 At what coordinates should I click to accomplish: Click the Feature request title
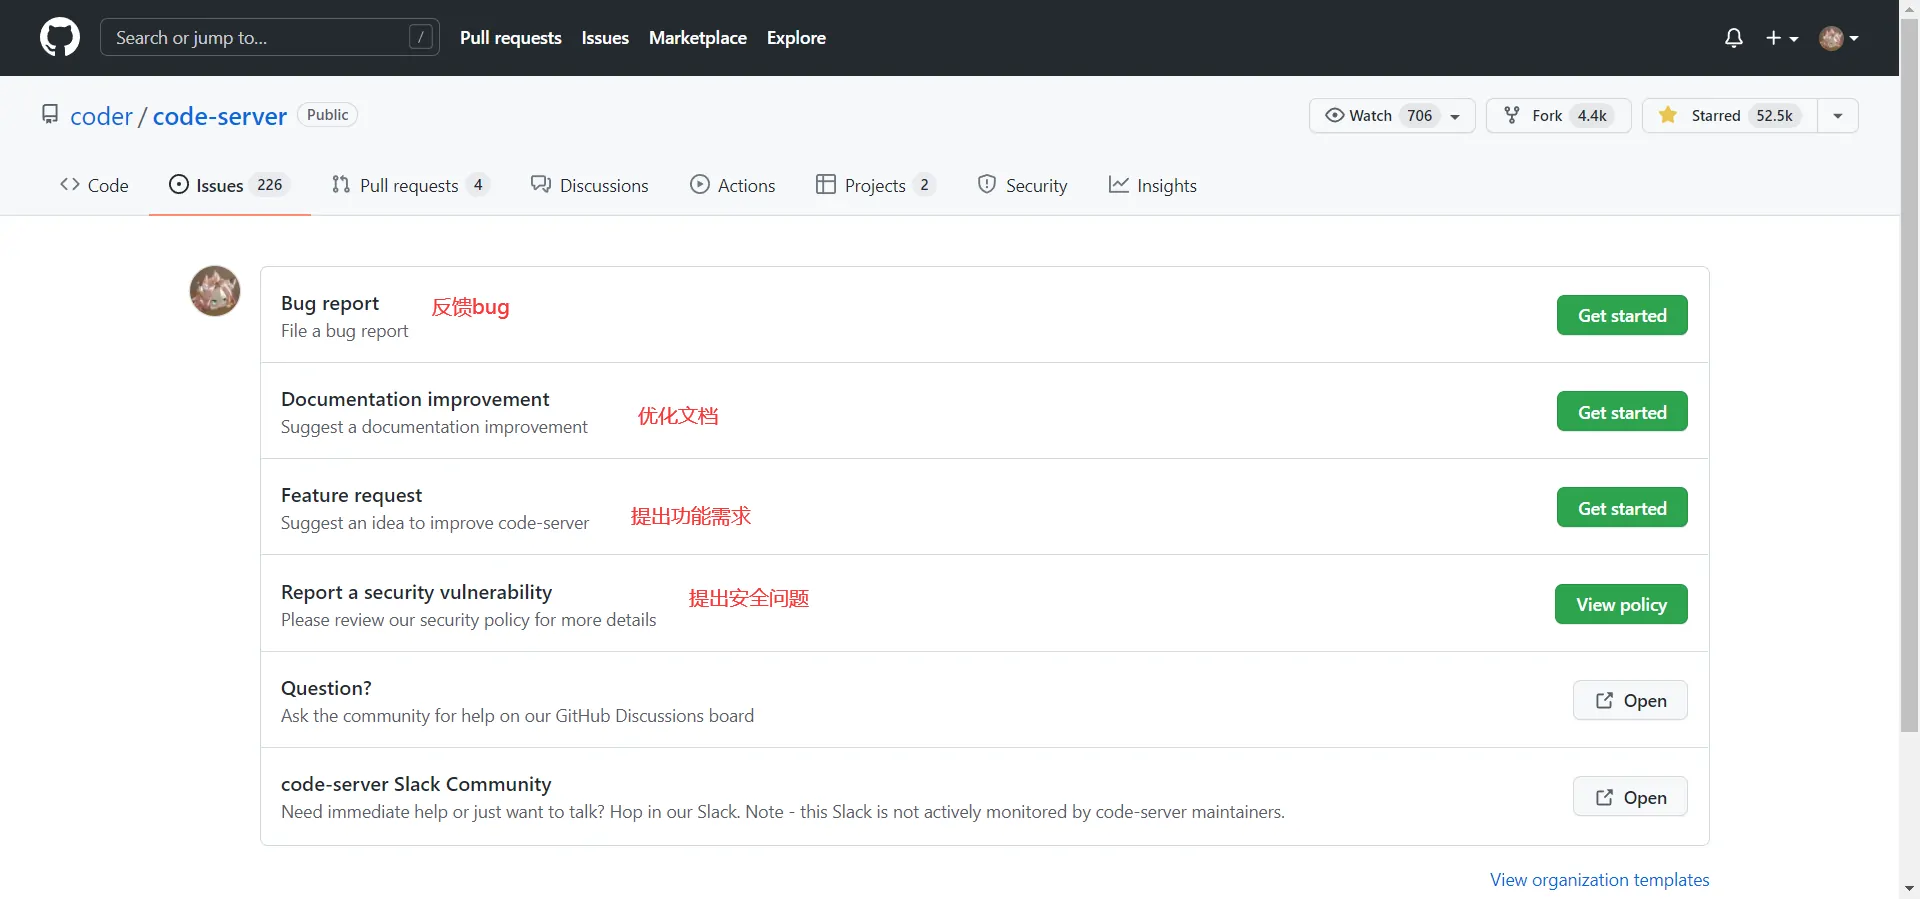tap(352, 495)
